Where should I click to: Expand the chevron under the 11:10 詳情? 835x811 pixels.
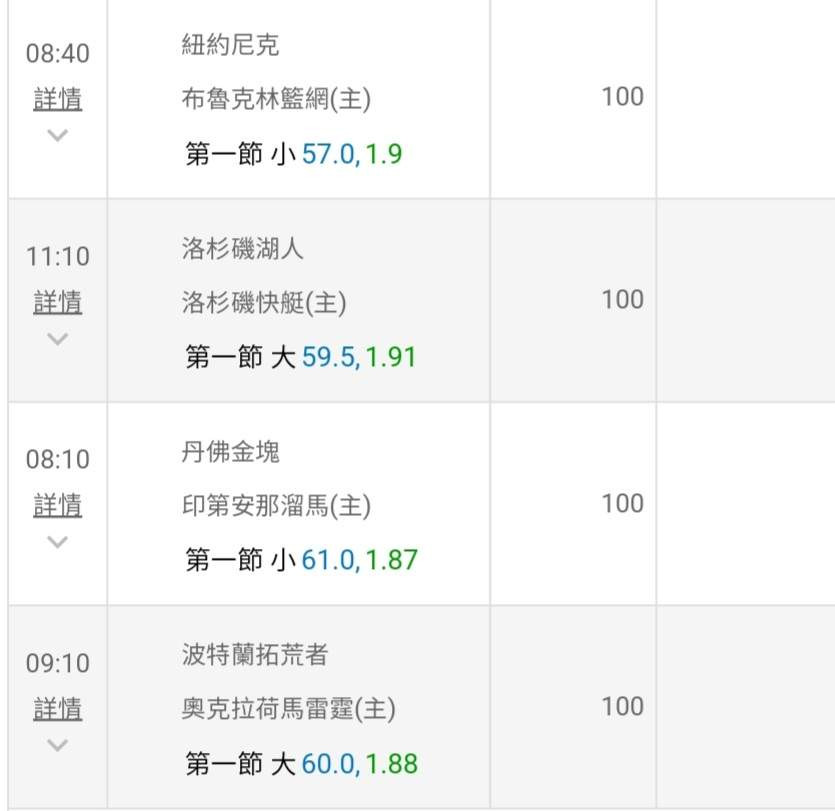[58, 338]
